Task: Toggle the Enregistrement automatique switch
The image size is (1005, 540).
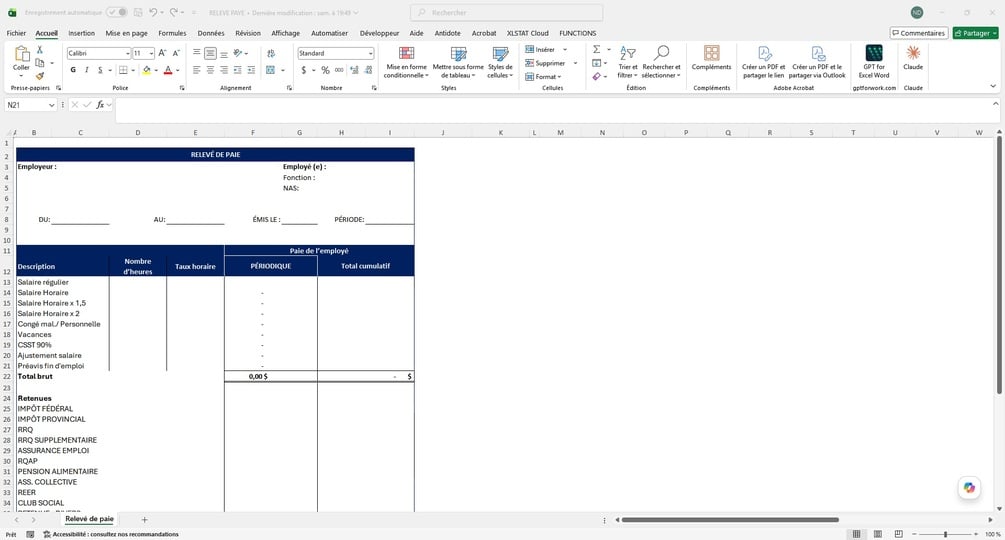Action: tap(116, 12)
